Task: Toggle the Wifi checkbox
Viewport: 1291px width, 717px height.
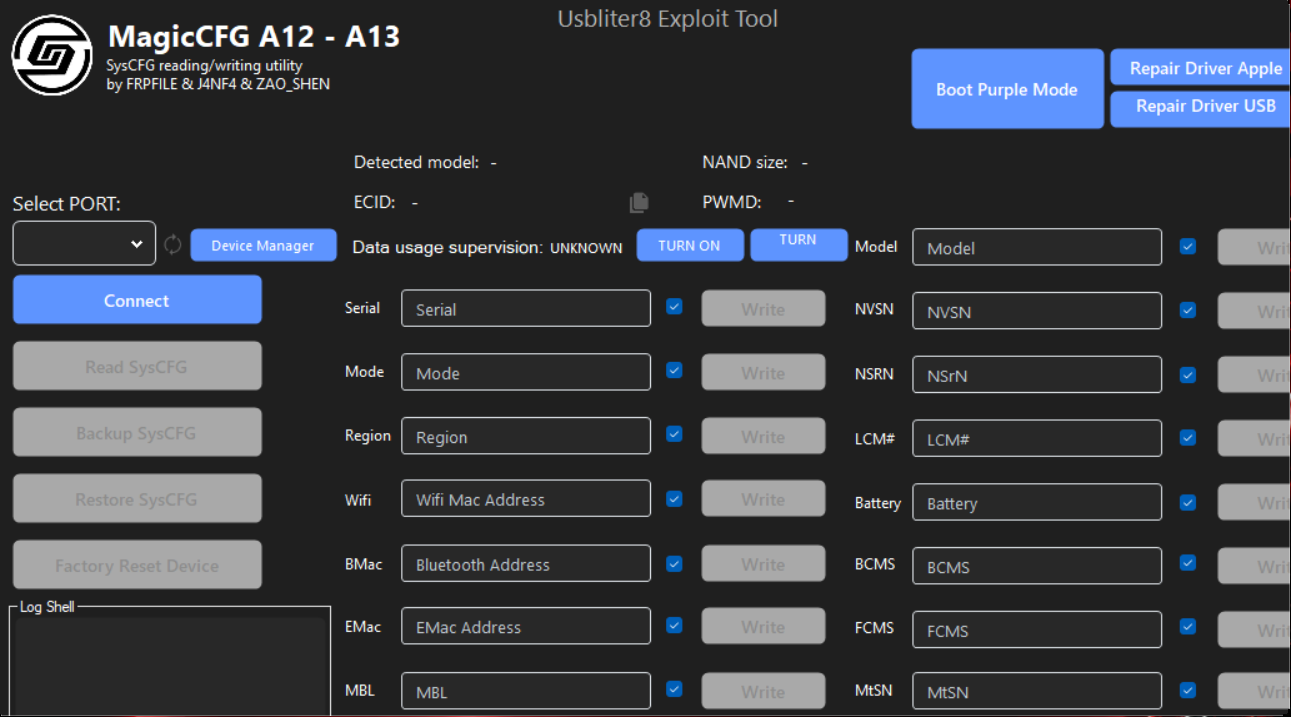Action: click(674, 498)
